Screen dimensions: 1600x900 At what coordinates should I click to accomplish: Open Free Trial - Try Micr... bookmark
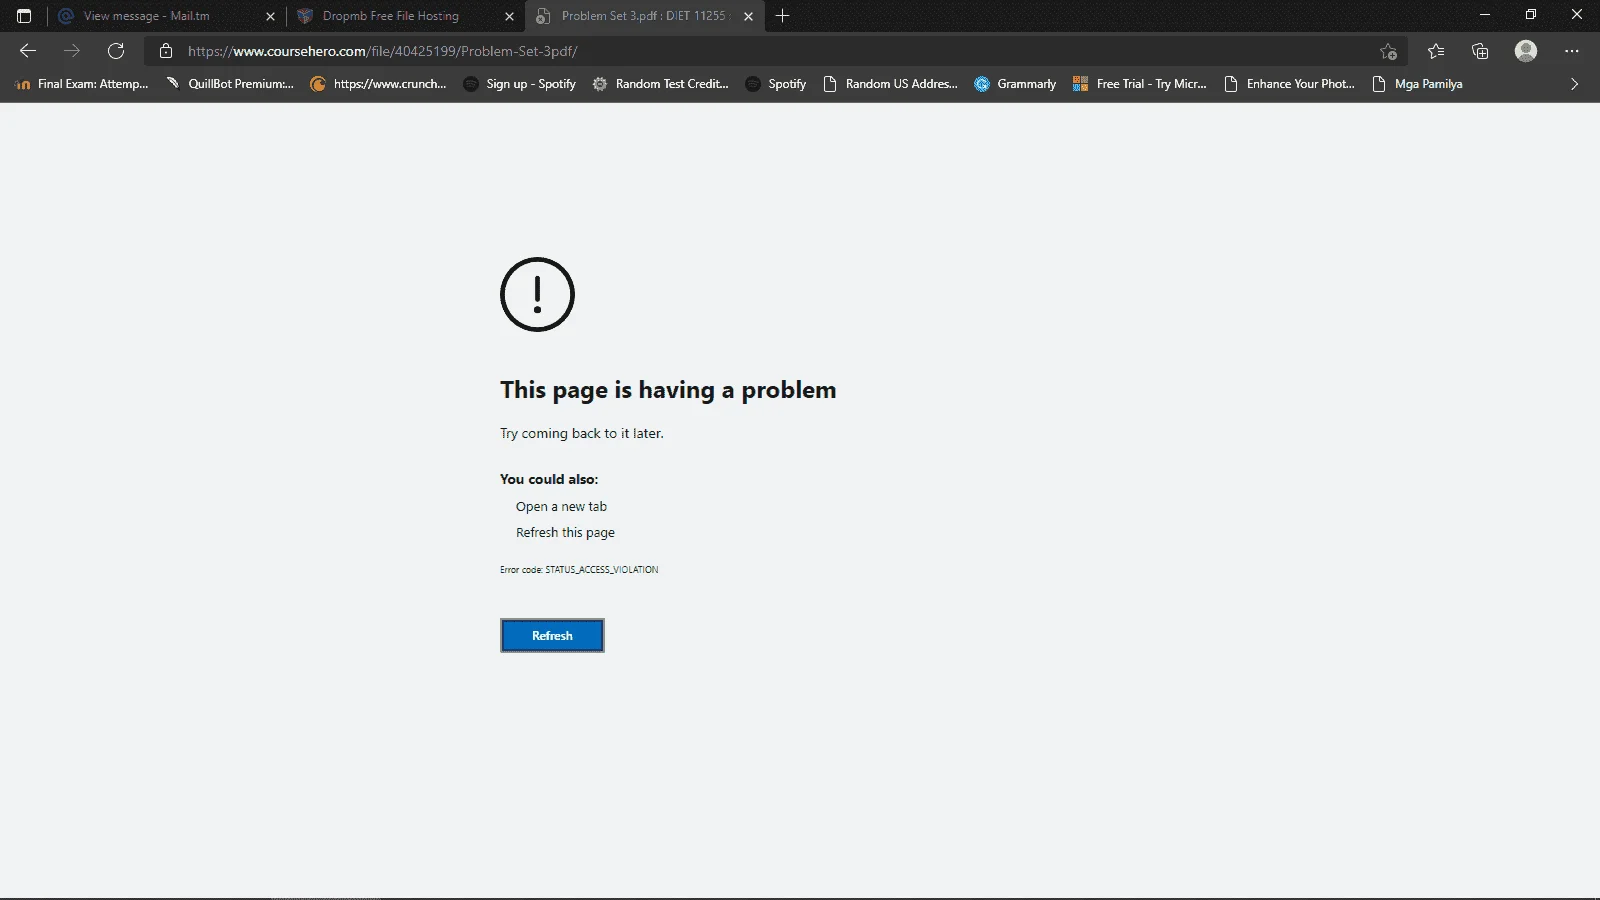[1139, 84]
